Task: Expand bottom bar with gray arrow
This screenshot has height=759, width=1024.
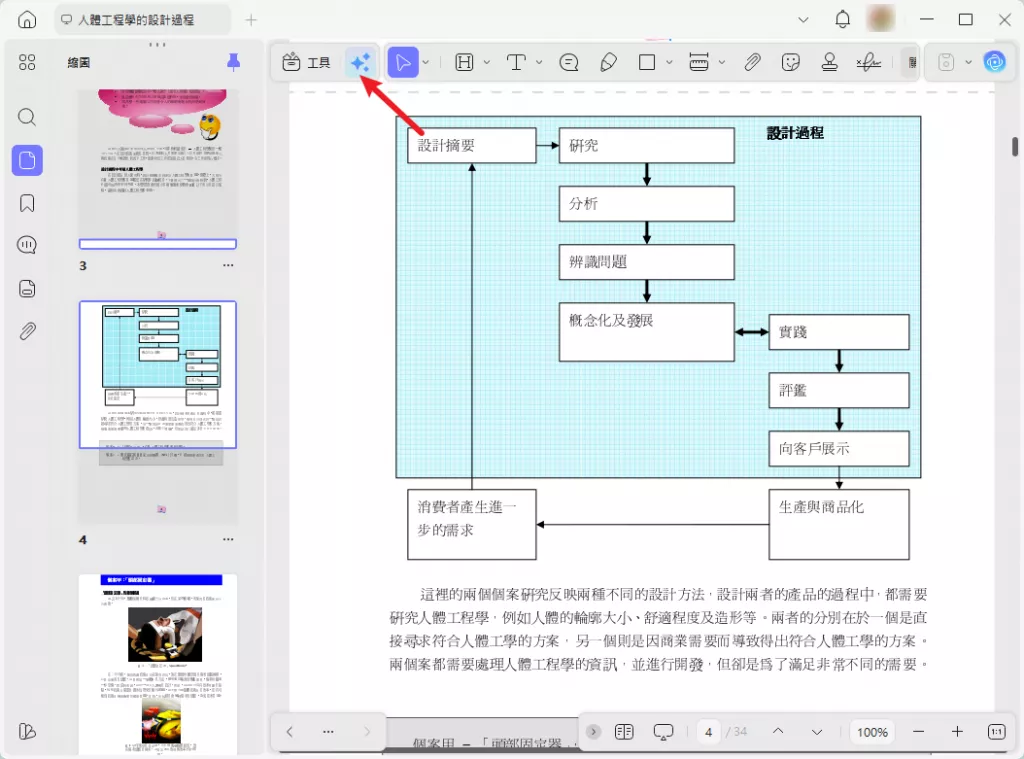Action: (x=593, y=732)
